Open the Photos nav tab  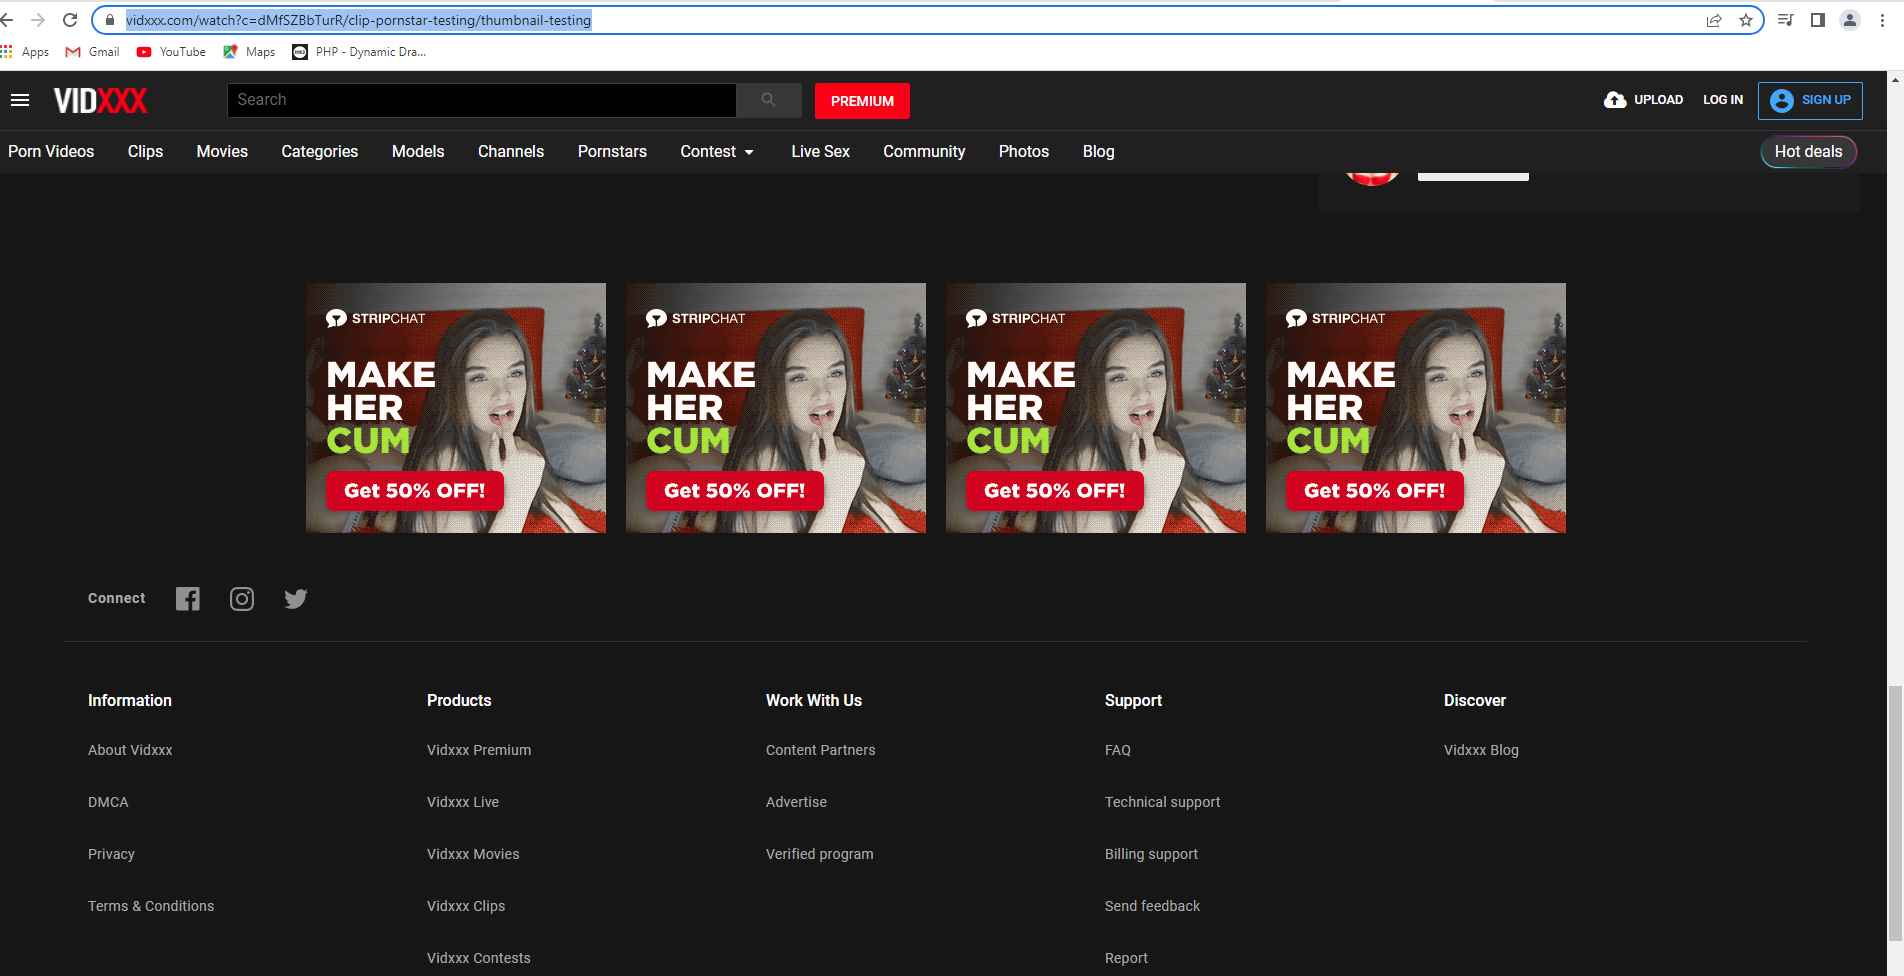1024,152
